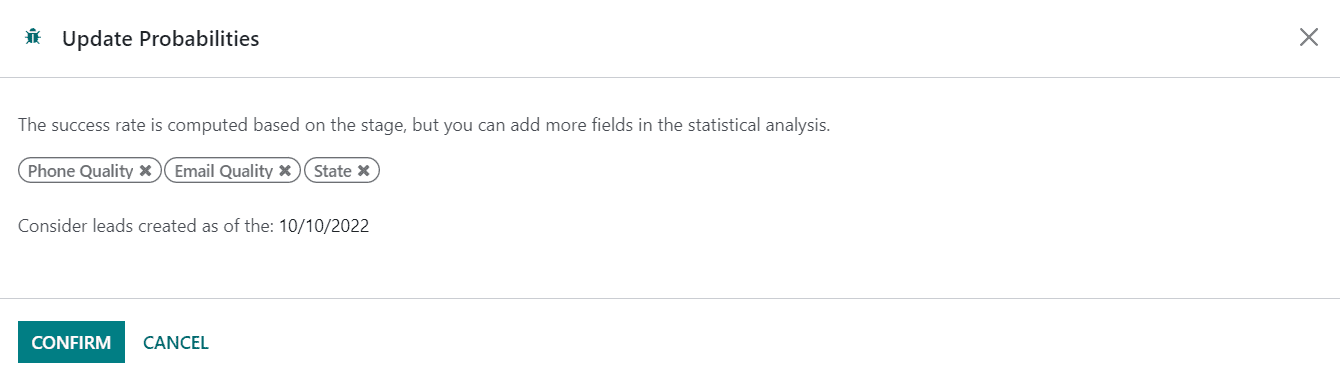Confirm the probability update
The height and width of the screenshot is (382, 1340).
pyautogui.click(x=71, y=342)
